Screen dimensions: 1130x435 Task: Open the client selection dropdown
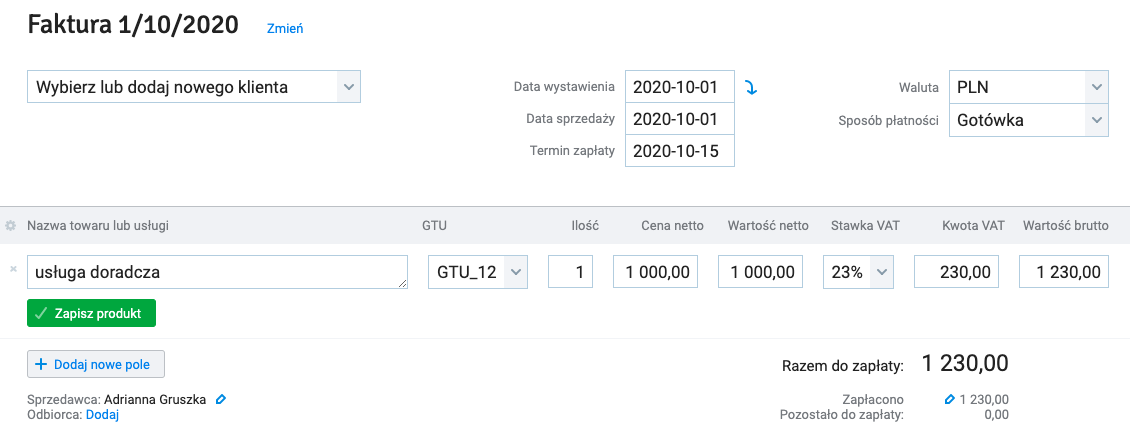coord(194,86)
